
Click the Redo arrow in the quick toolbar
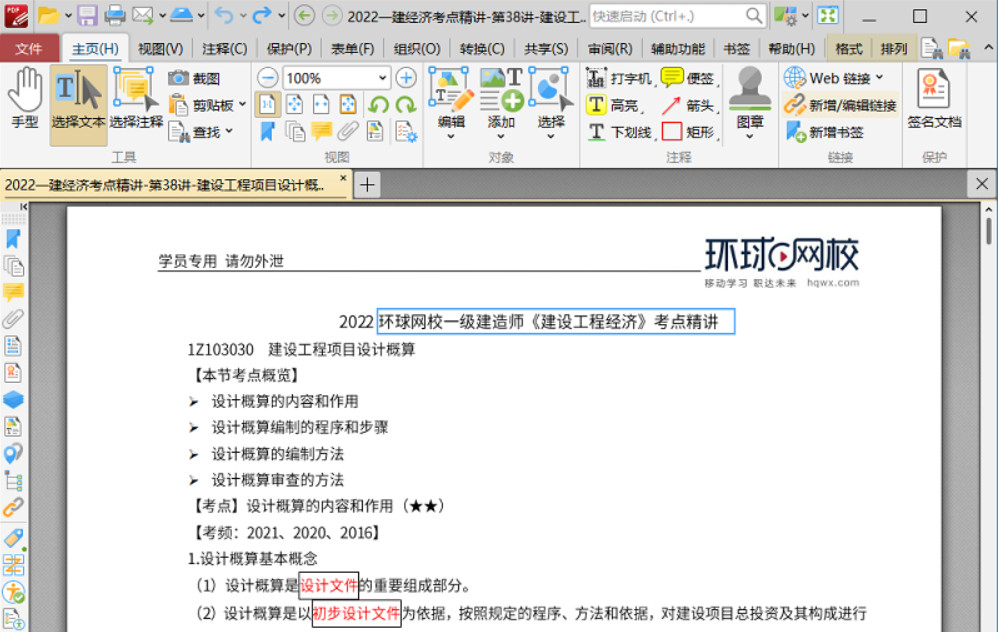point(261,15)
